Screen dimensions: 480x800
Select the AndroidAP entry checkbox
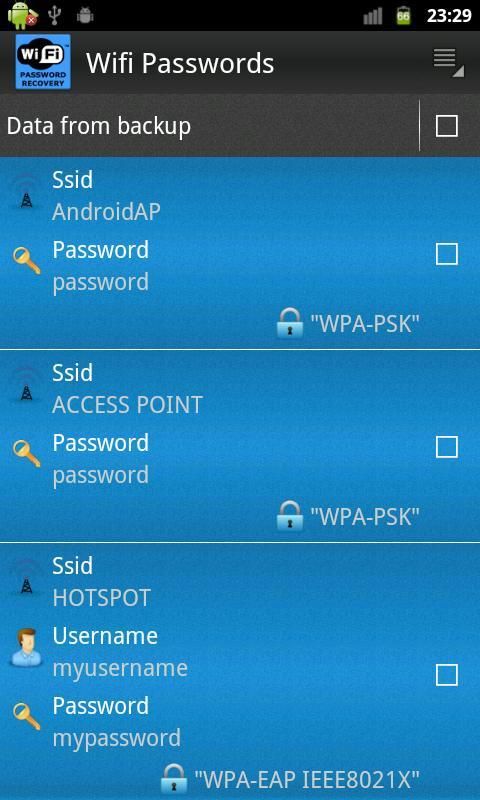pos(446,254)
